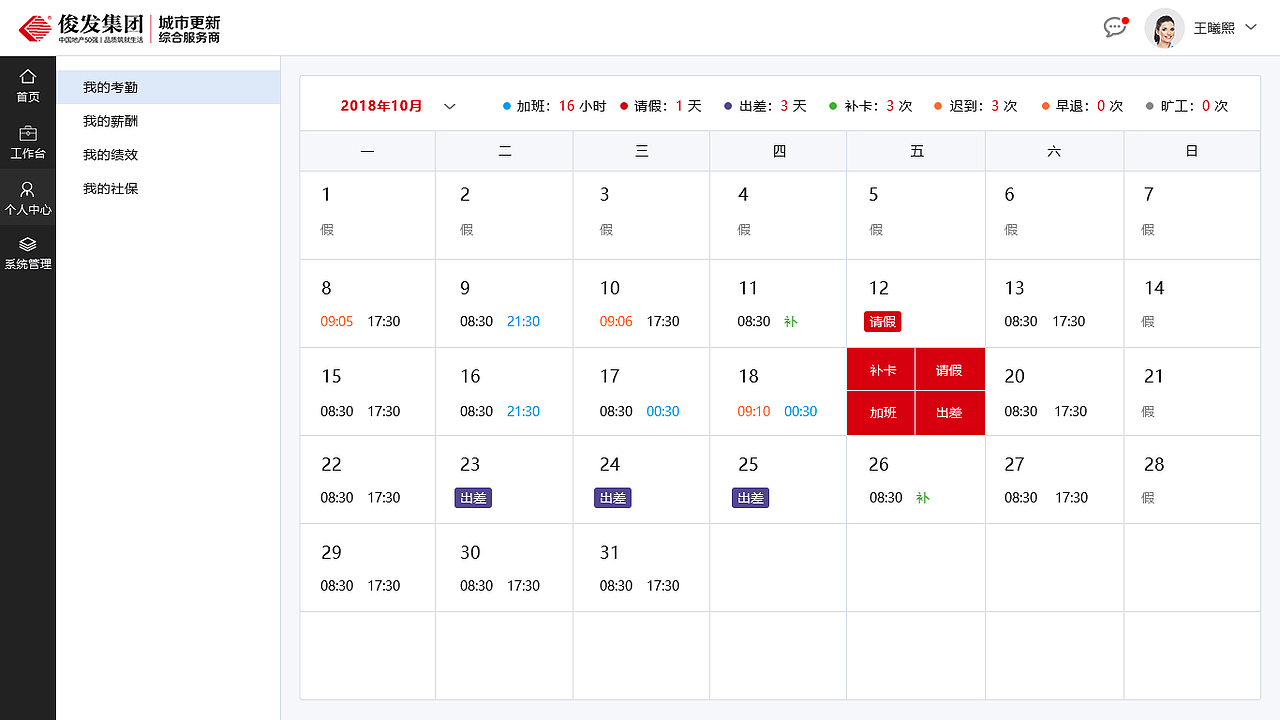Click the 加班 badge on October 19

[x=881, y=412]
